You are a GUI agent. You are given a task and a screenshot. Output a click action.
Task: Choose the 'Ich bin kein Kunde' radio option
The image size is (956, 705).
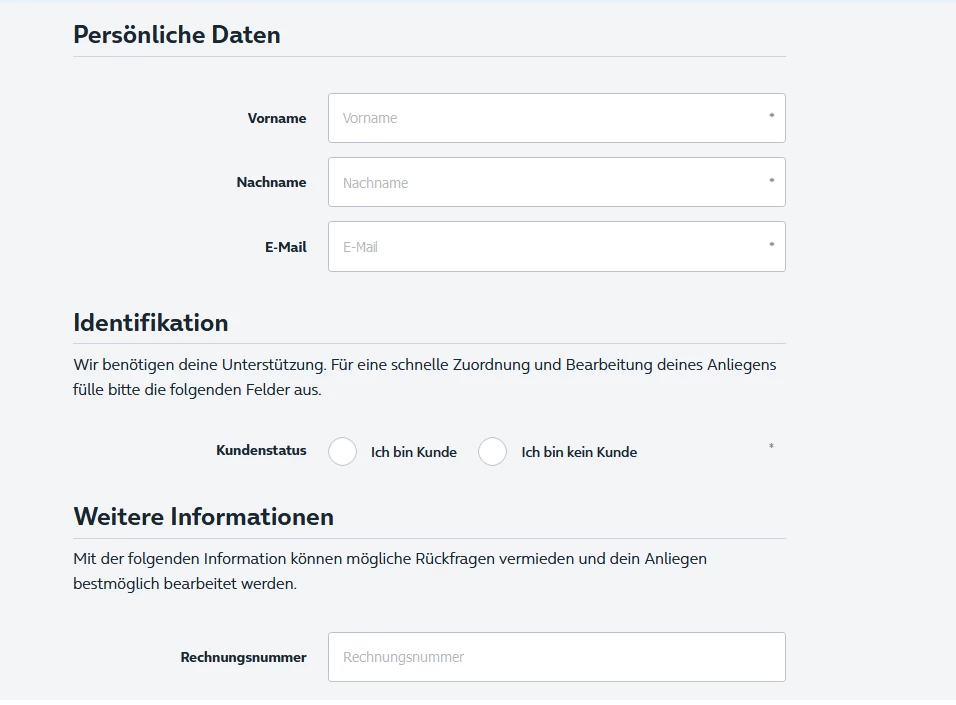pos(492,452)
